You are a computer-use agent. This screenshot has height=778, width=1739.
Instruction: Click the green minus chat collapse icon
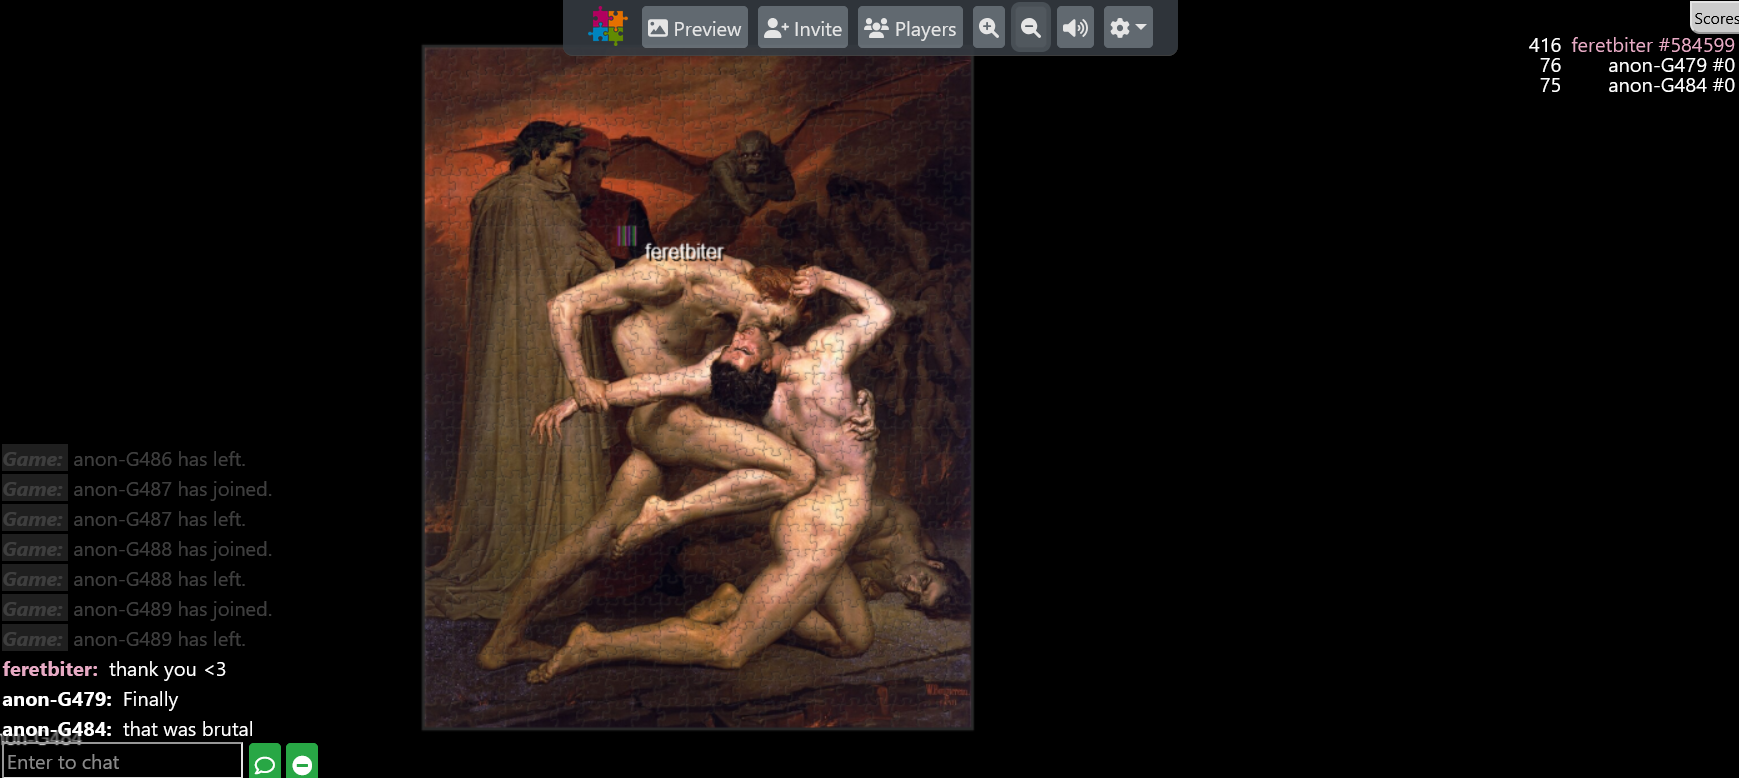(x=302, y=762)
